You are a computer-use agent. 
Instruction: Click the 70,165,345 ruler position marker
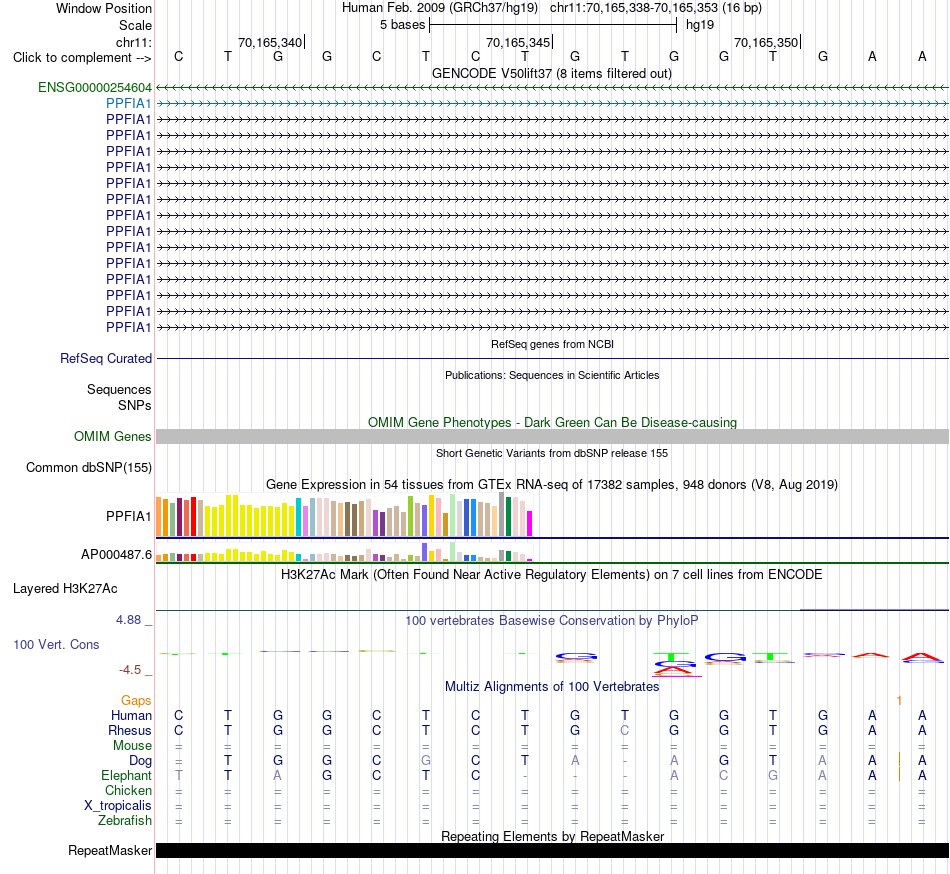tap(519, 42)
